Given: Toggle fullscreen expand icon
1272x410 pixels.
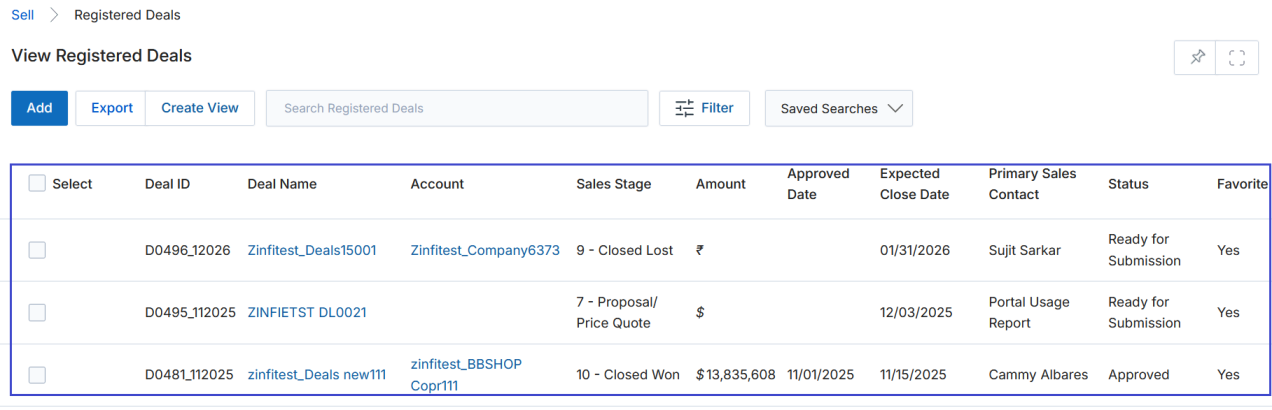Looking at the screenshot, I should pos(1237,58).
